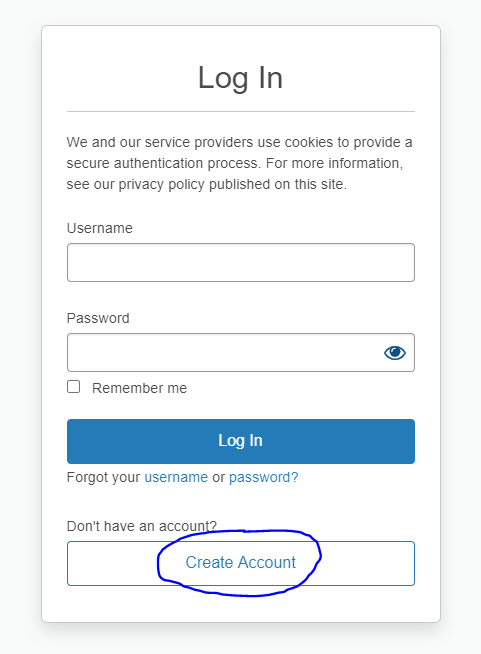Focus the Username input field
The image size is (481, 654).
point(241,262)
